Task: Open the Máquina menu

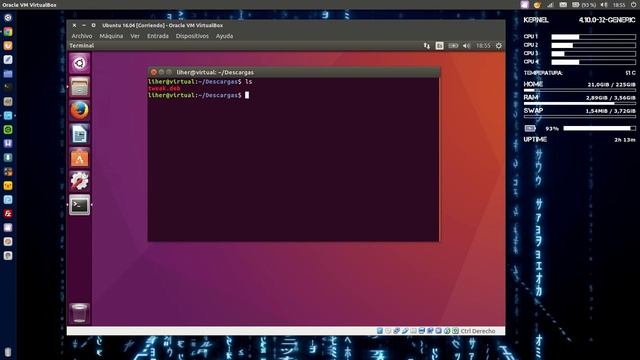Action: coord(111,36)
